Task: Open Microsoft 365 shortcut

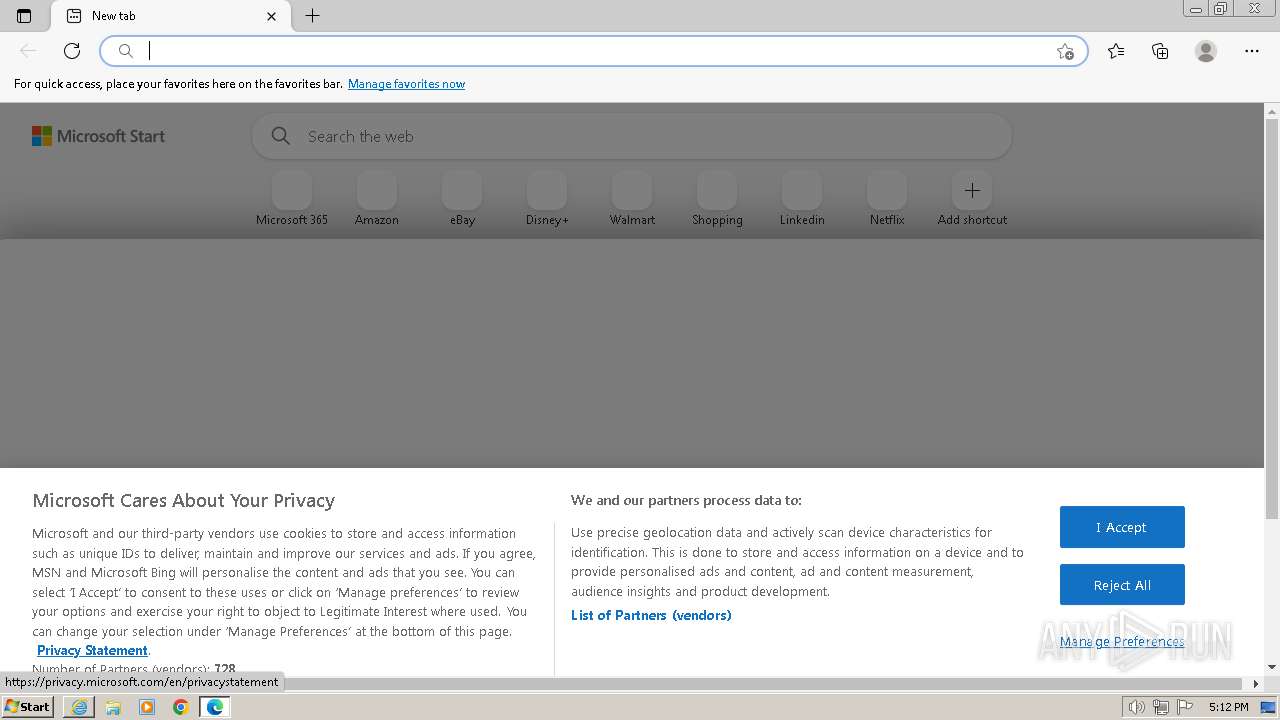Action: pos(292,199)
